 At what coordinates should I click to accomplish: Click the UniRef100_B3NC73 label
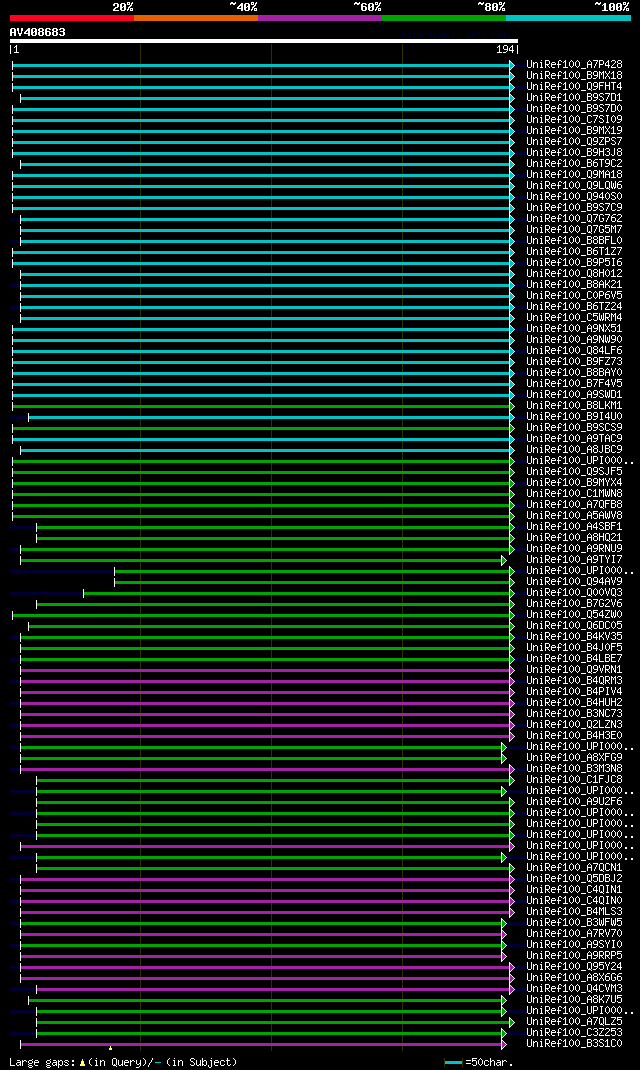coord(574,714)
